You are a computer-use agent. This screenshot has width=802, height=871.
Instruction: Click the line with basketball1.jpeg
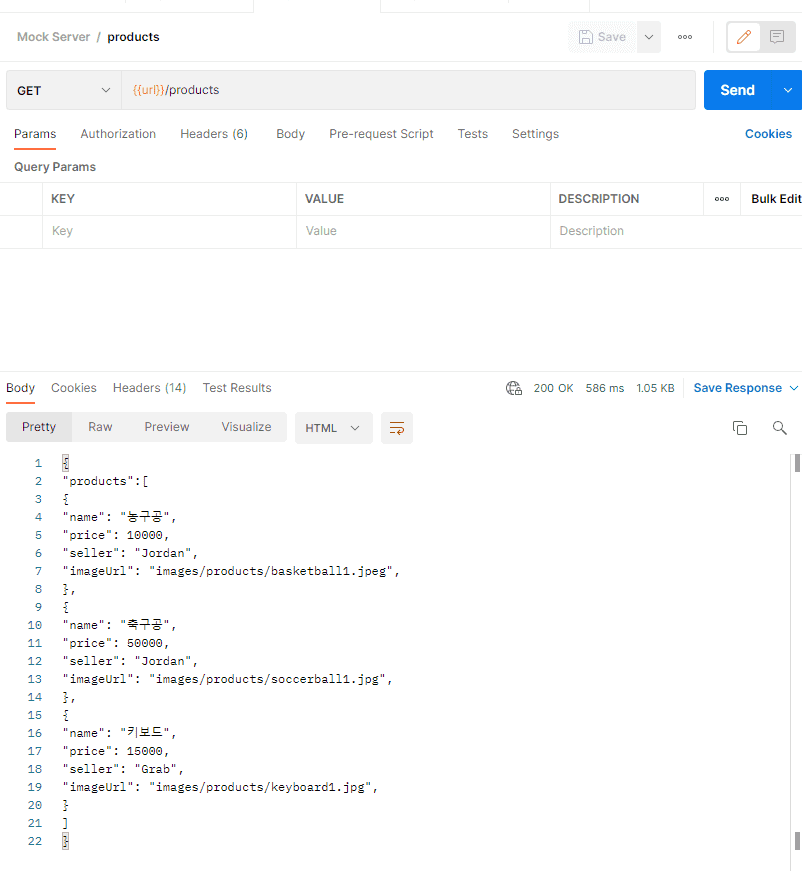tap(231, 571)
